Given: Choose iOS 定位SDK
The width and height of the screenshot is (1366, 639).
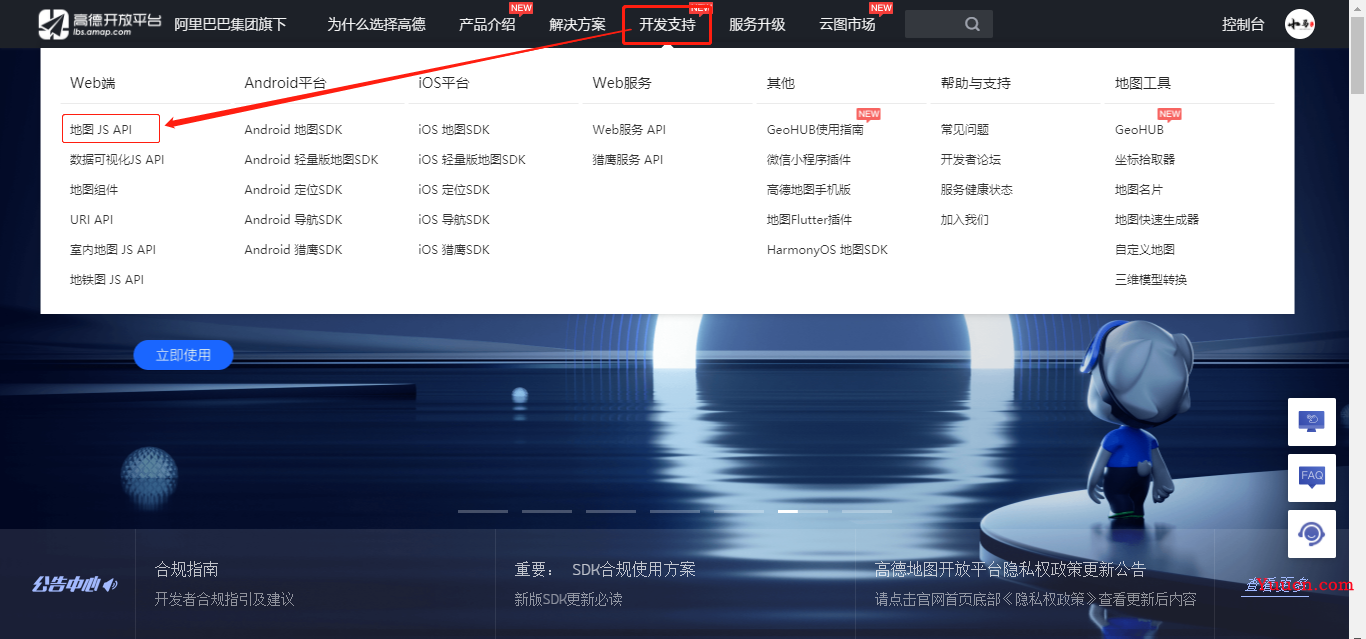Looking at the screenshot, I should [454, 190].
